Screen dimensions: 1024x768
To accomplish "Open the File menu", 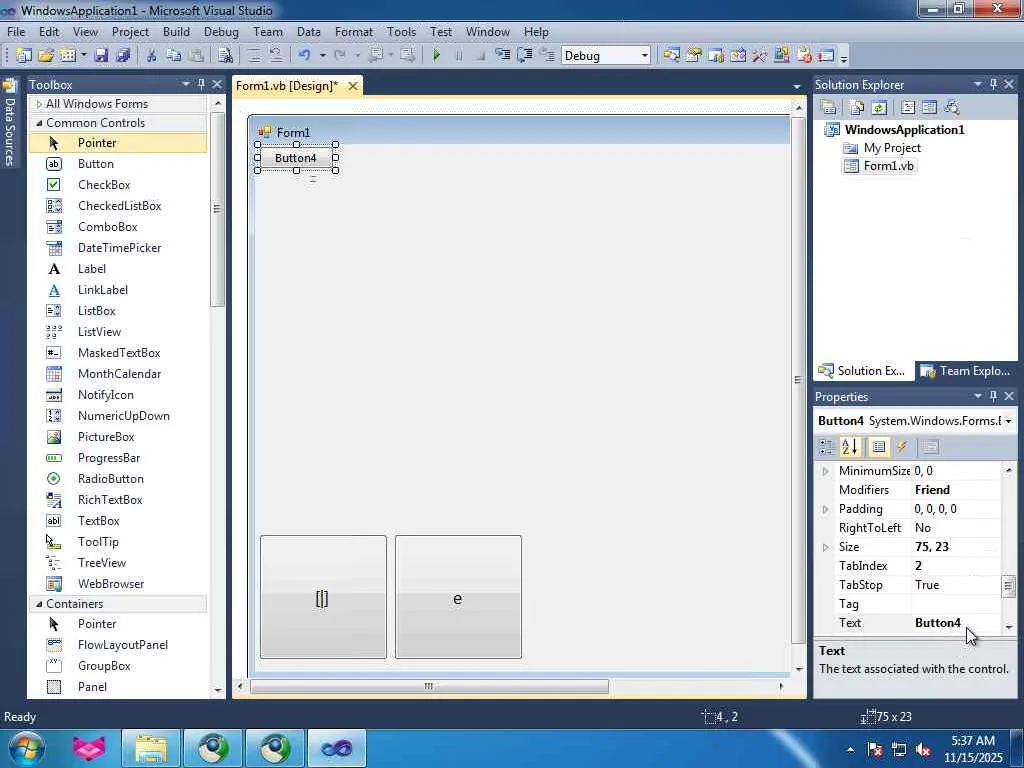I will [16, 31].
